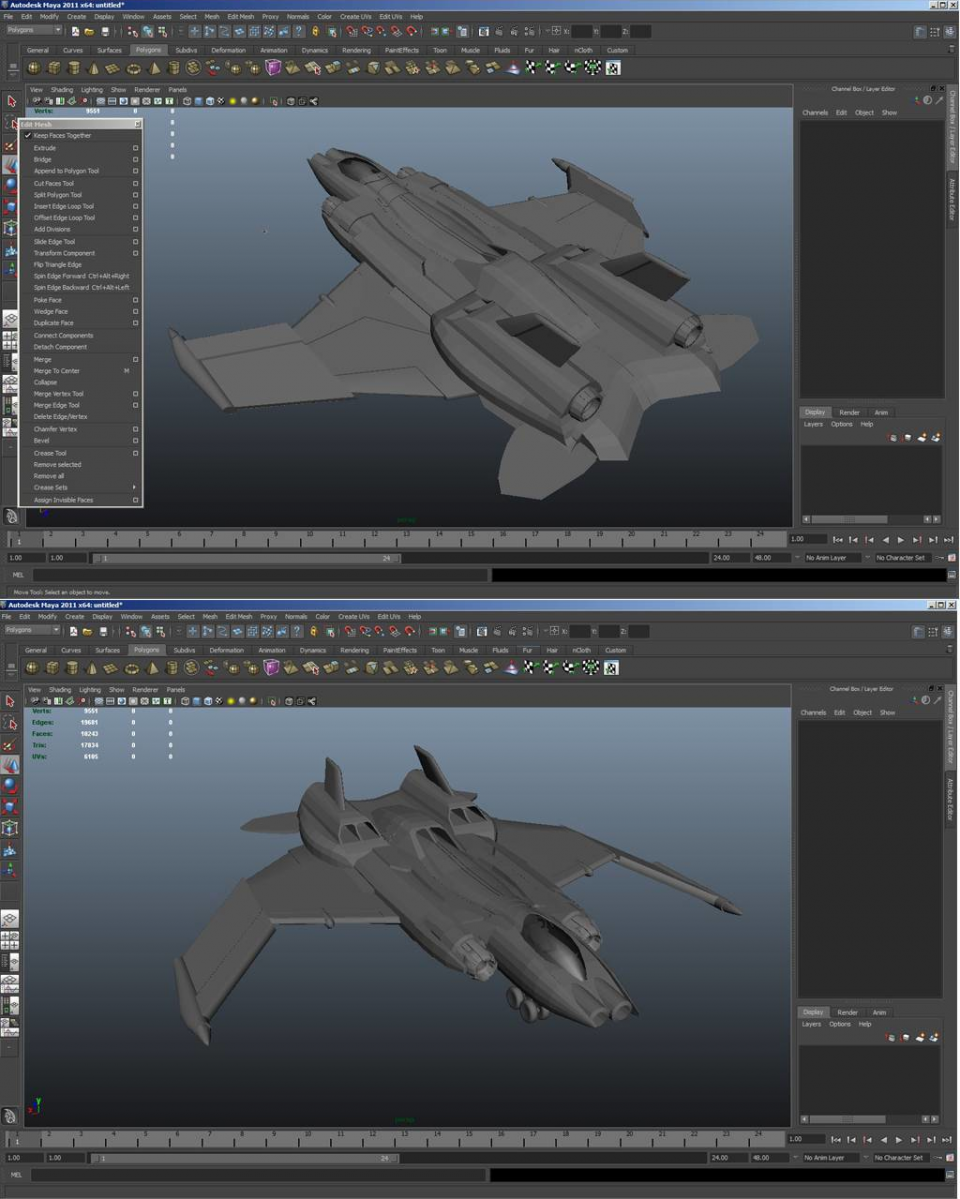
Task: Switch to Render tab in upper Layer Editor
Action: (x=849, y=412)
